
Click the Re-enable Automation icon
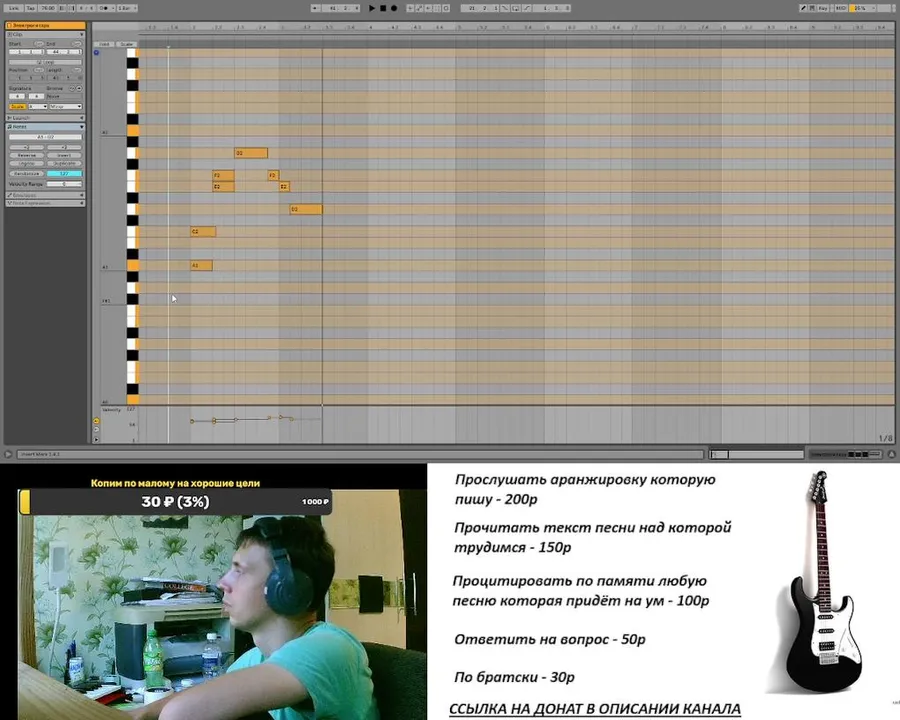[428, 8]
